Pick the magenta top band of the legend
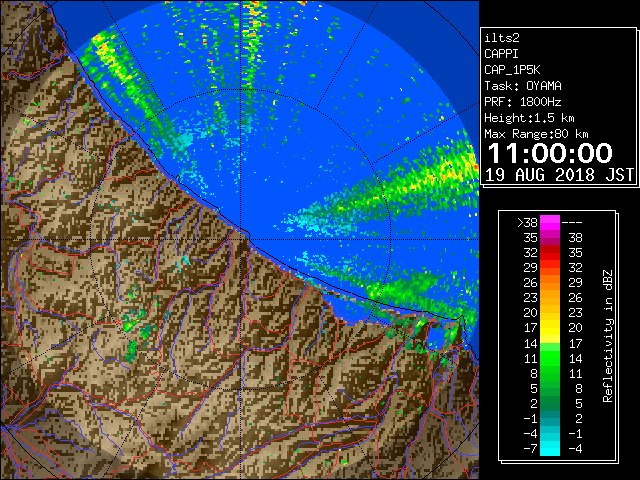The width and height of the screenshot is (640, 480). pos(550,222)
